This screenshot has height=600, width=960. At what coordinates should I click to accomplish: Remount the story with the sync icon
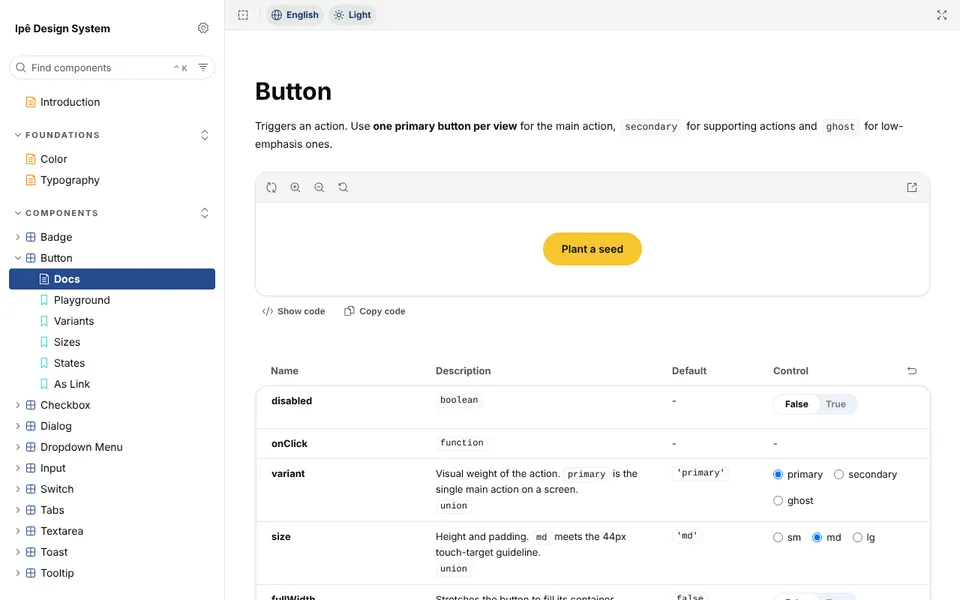tap(271, 187)
